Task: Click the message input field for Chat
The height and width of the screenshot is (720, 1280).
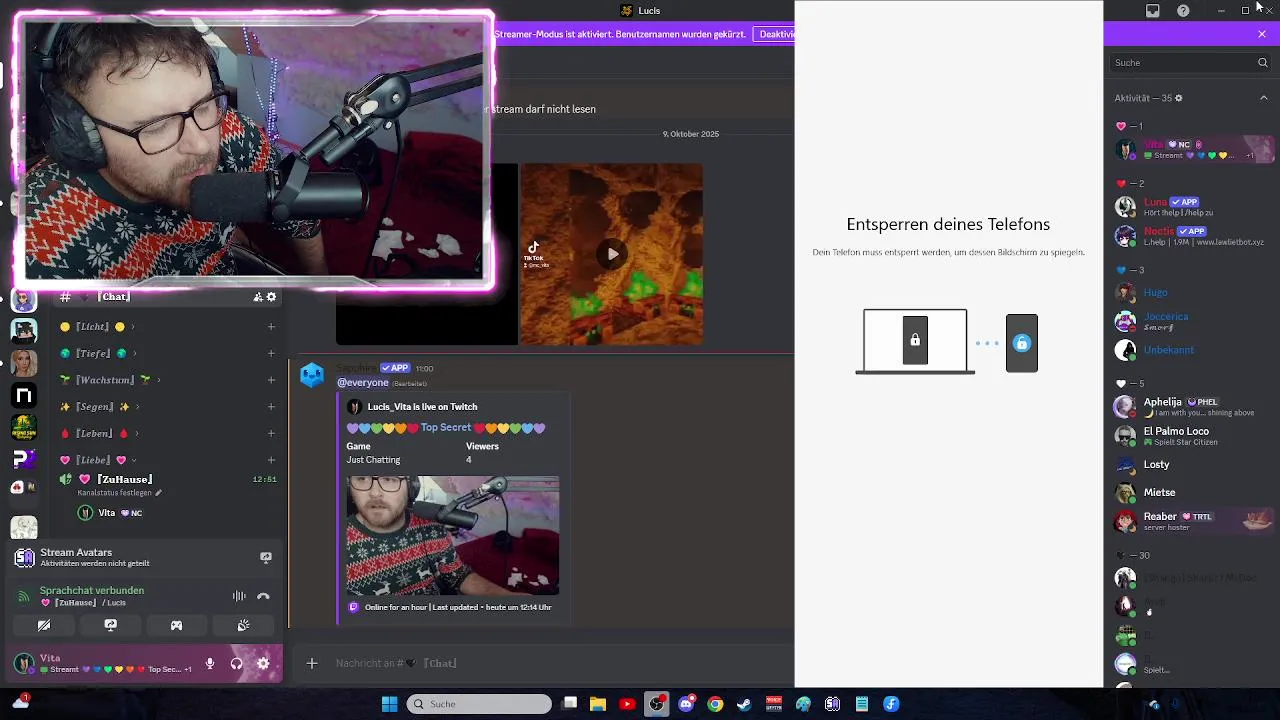Action: (x=560, y=663)
